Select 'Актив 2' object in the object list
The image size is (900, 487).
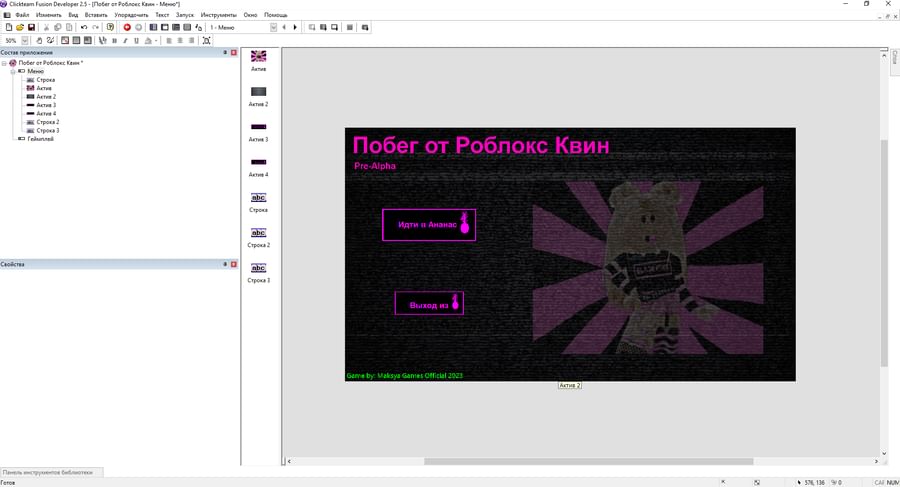point(258,96)
